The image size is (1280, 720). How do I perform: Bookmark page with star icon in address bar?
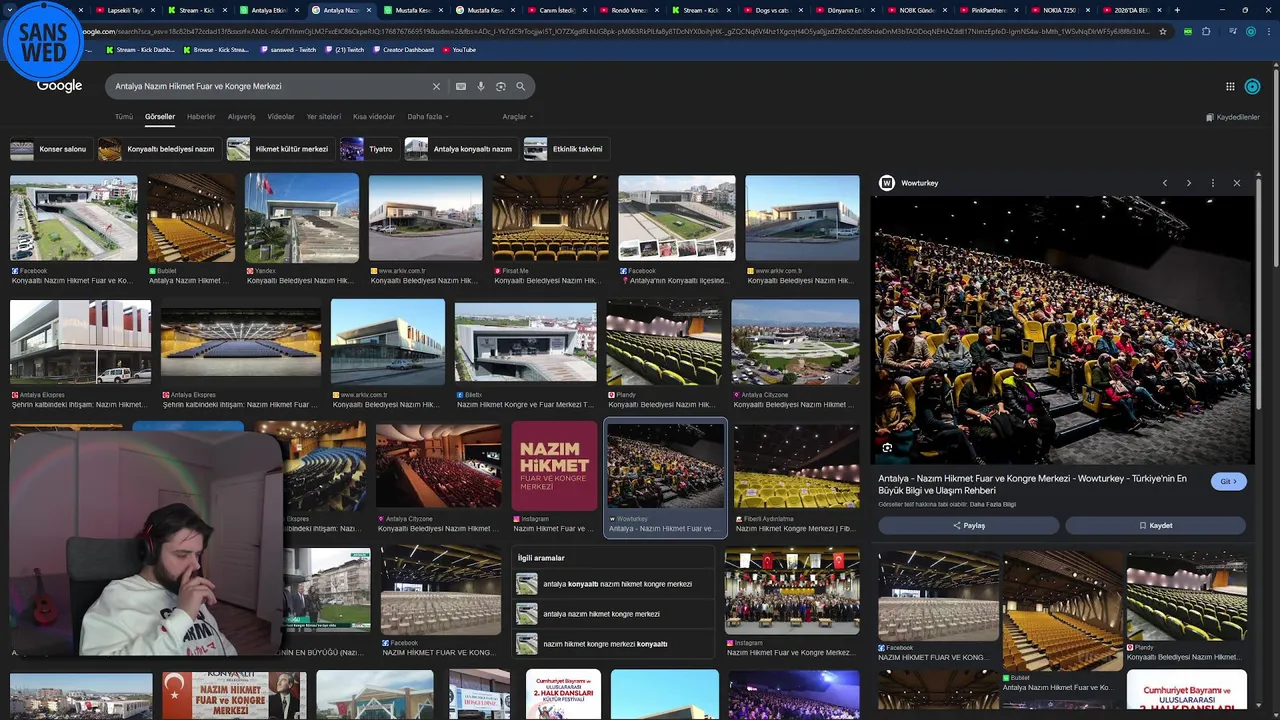coord(1163,31)
